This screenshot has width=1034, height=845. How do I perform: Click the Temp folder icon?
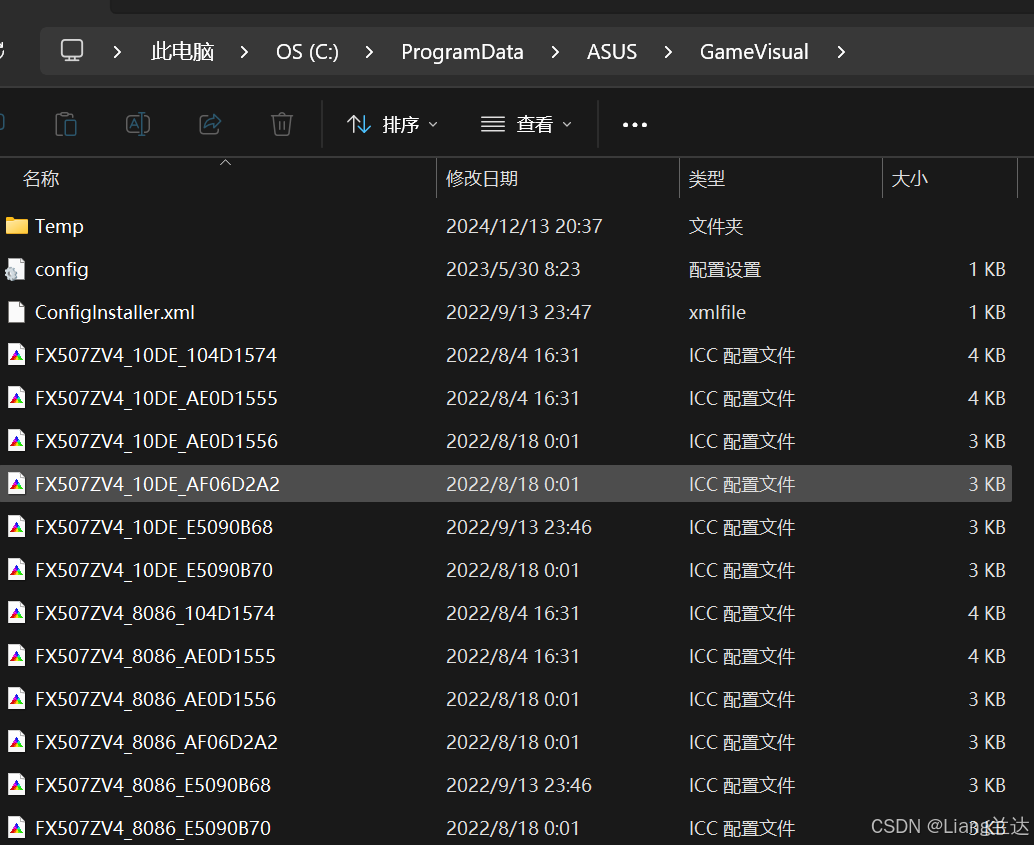16,226
